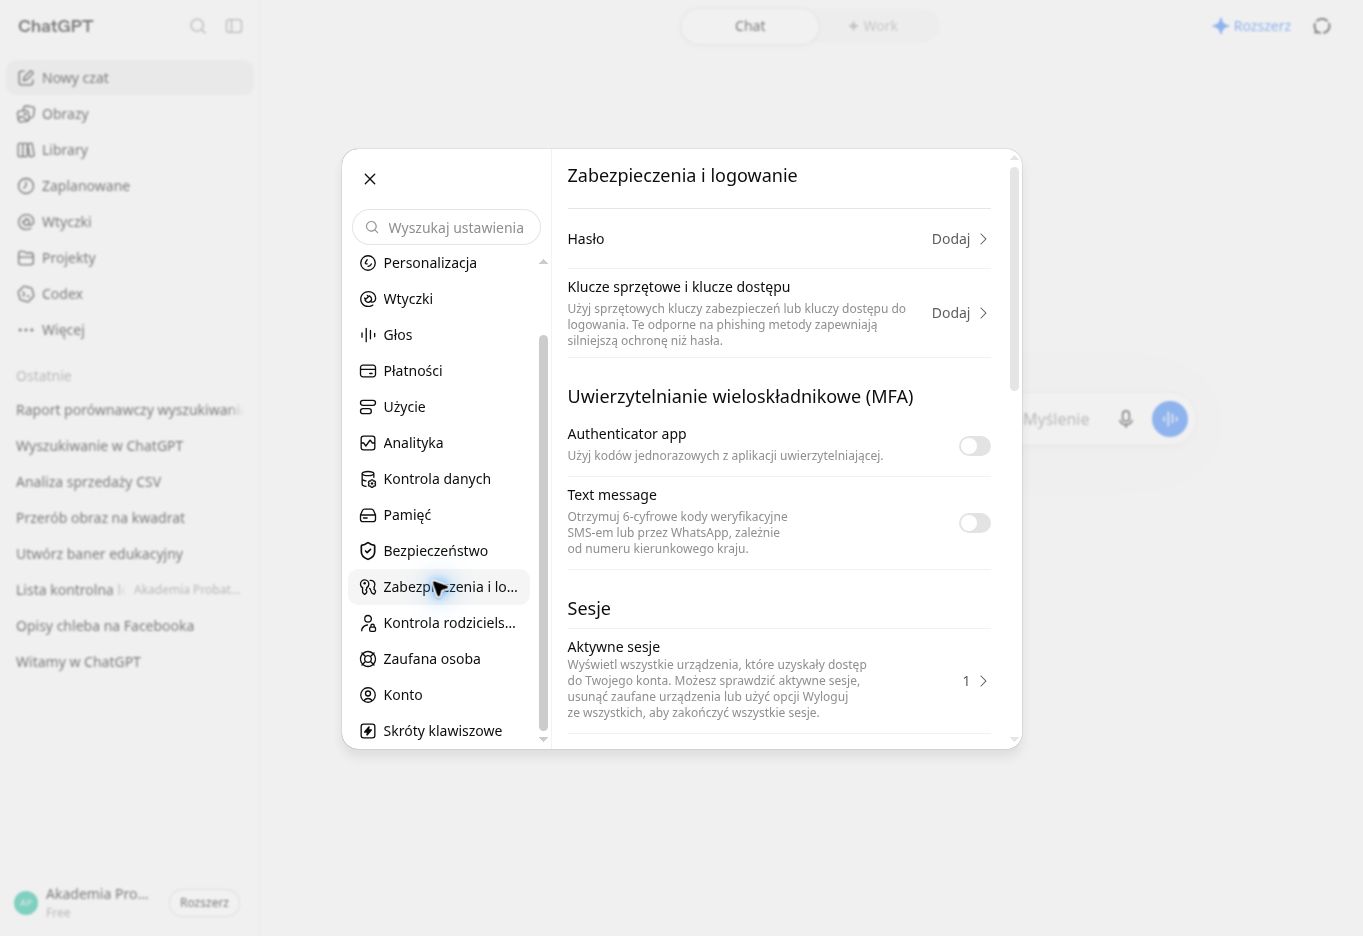Select the Konto profile icon
Image resolution: width=1363 pixels, height=936 pixels.
(x=368, y=695)
